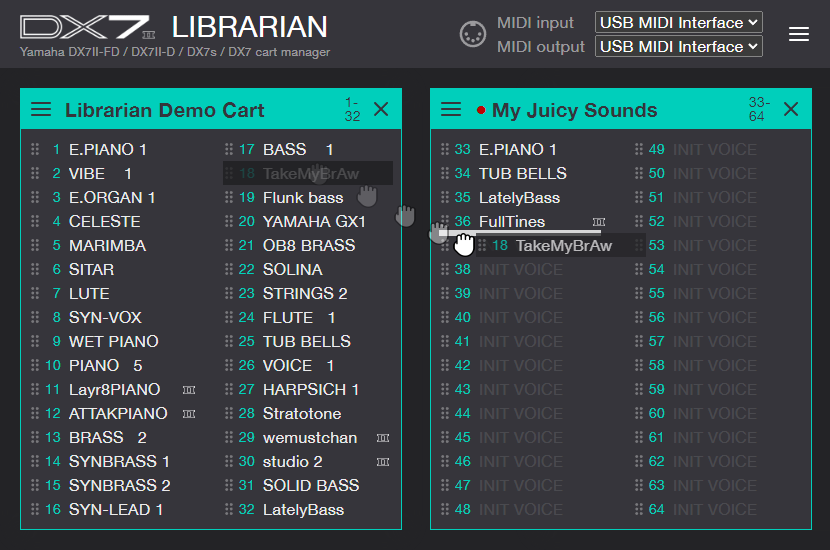The image size is (830, 550).
Task: Open the main hamburger menu in header
Action: [x=798, y=34]
